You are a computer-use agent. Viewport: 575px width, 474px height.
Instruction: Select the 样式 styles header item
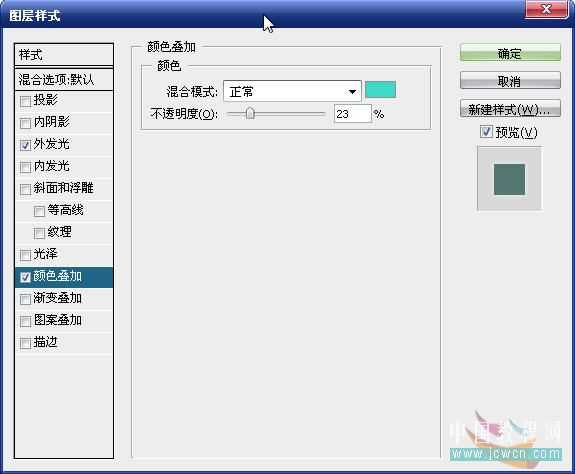coord(64,55)
